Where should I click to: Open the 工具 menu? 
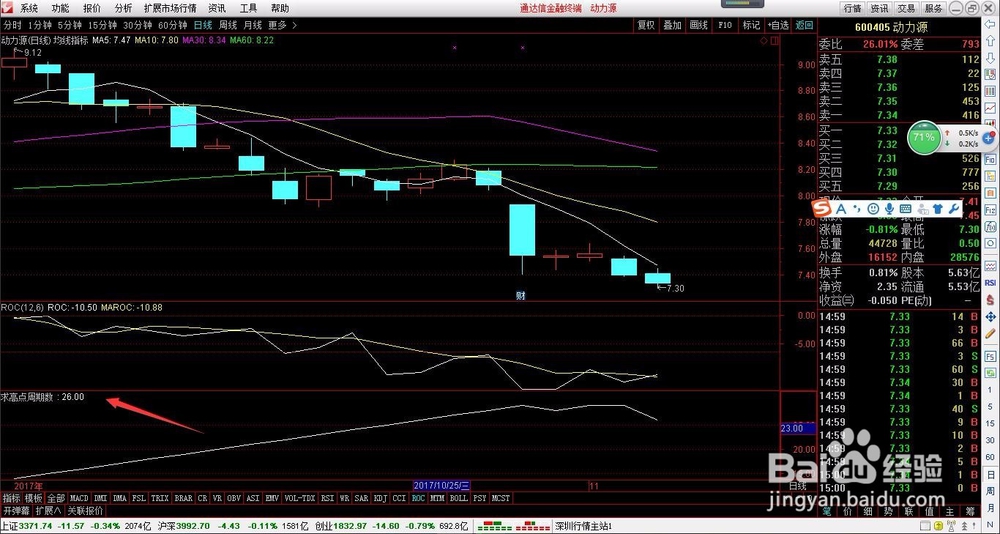(249, 8)
